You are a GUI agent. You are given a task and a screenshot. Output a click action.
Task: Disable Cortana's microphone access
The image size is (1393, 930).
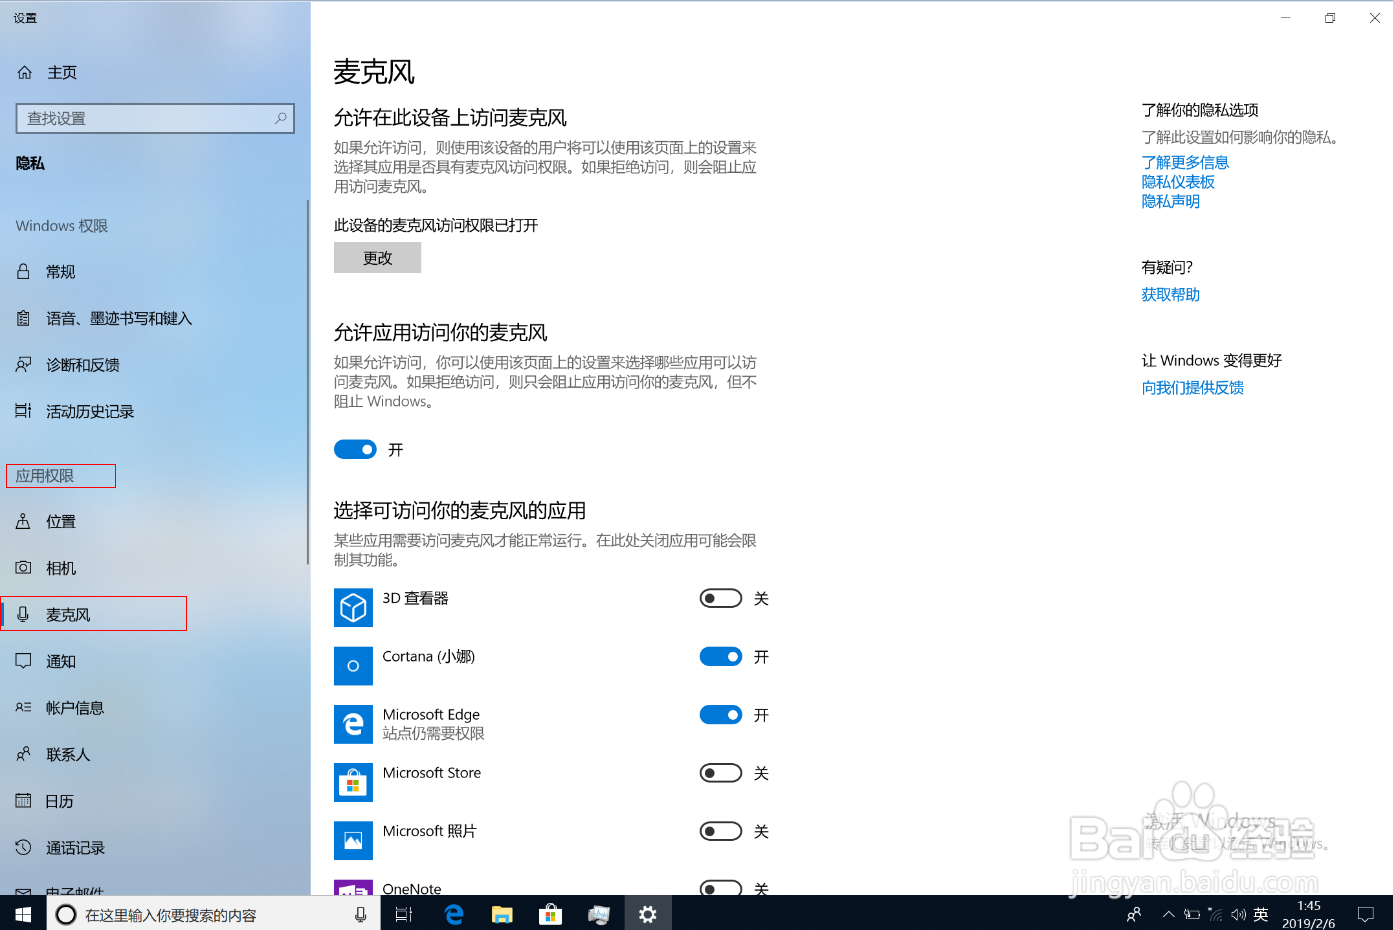(x=720, y=656)
